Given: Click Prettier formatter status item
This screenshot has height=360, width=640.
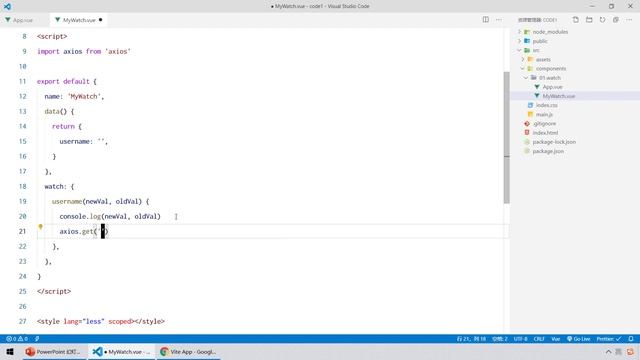Looking at the screenshot, I should coord(609,339).
